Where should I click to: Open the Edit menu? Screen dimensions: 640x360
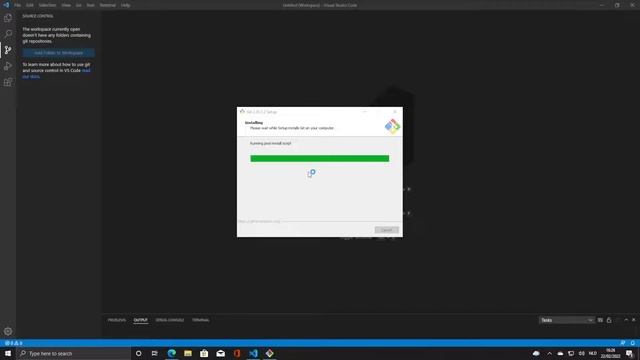point(30,5)
